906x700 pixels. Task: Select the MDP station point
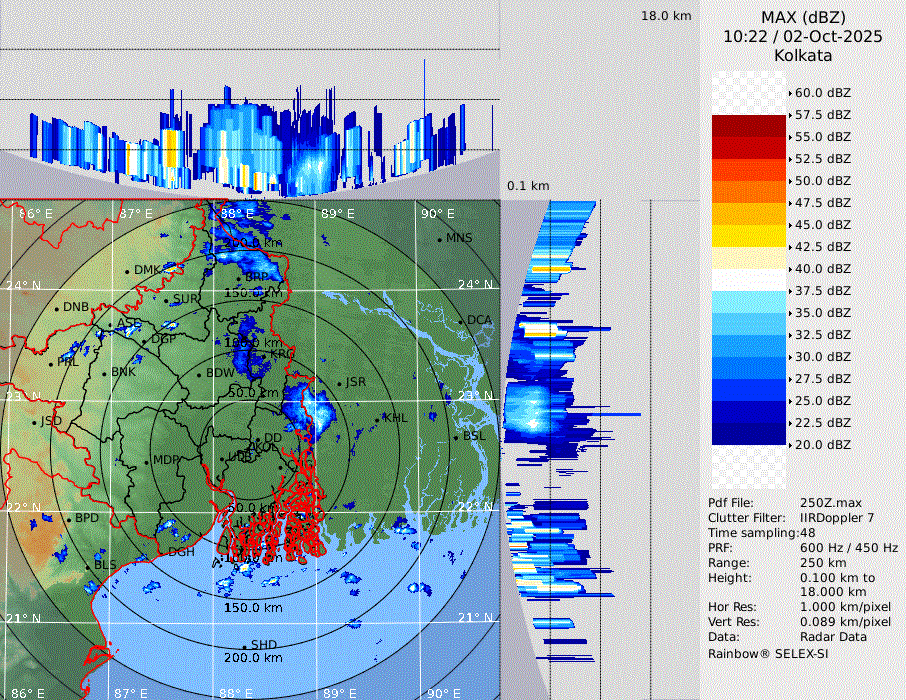(x=146, y=461)
